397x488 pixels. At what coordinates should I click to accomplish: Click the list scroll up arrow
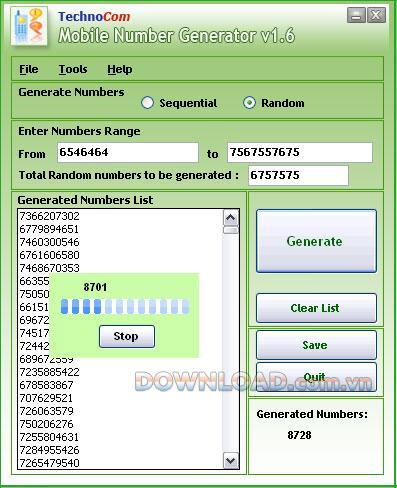point(231,218)
